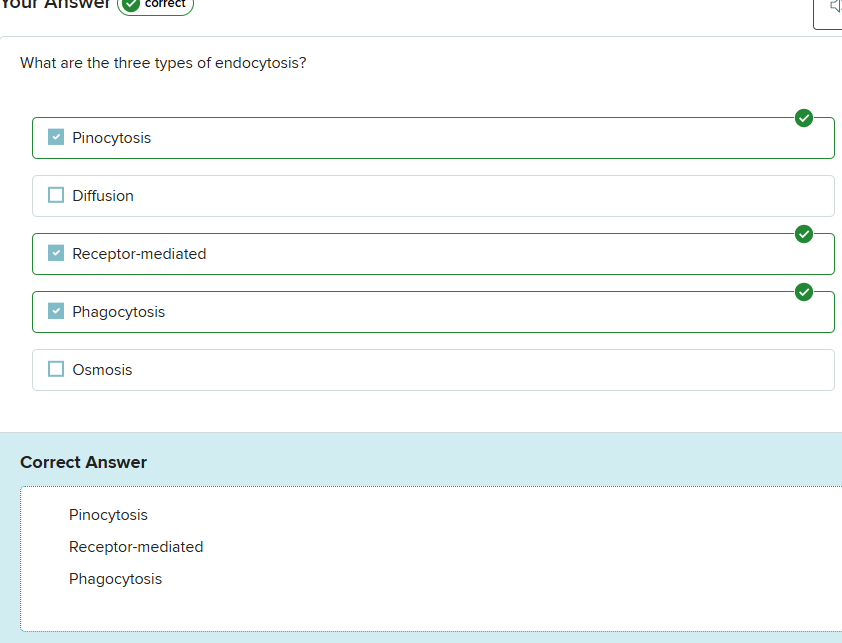Image resolution: width=842 pixels, height=643 pixels.
Task: Click the speaker audio icon at top right
Action: [x=832, y=8]
